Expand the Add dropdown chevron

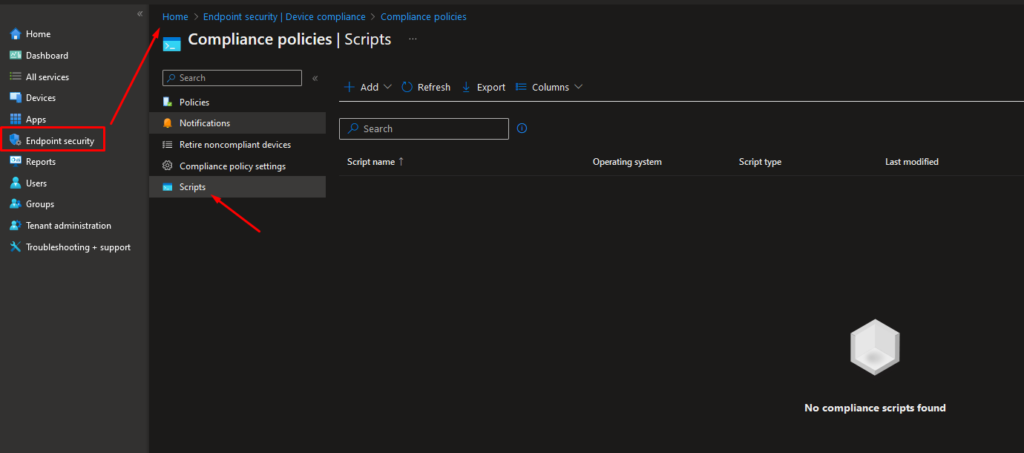[387, 87]
